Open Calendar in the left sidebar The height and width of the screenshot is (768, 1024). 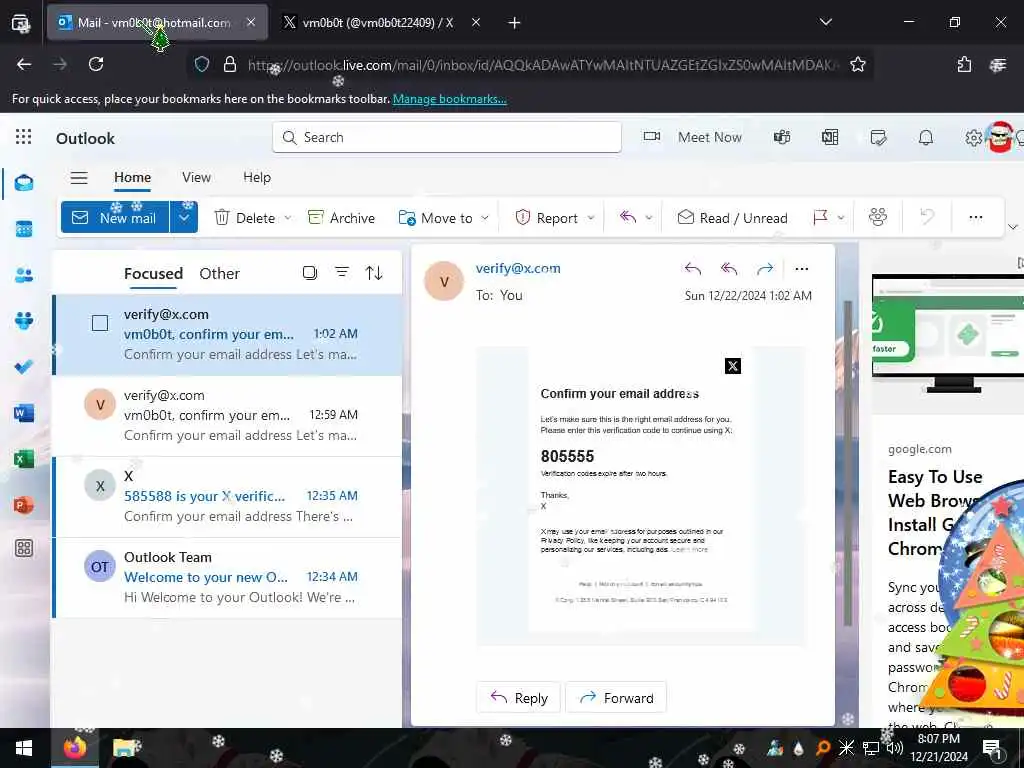click(x=24, y=229)
